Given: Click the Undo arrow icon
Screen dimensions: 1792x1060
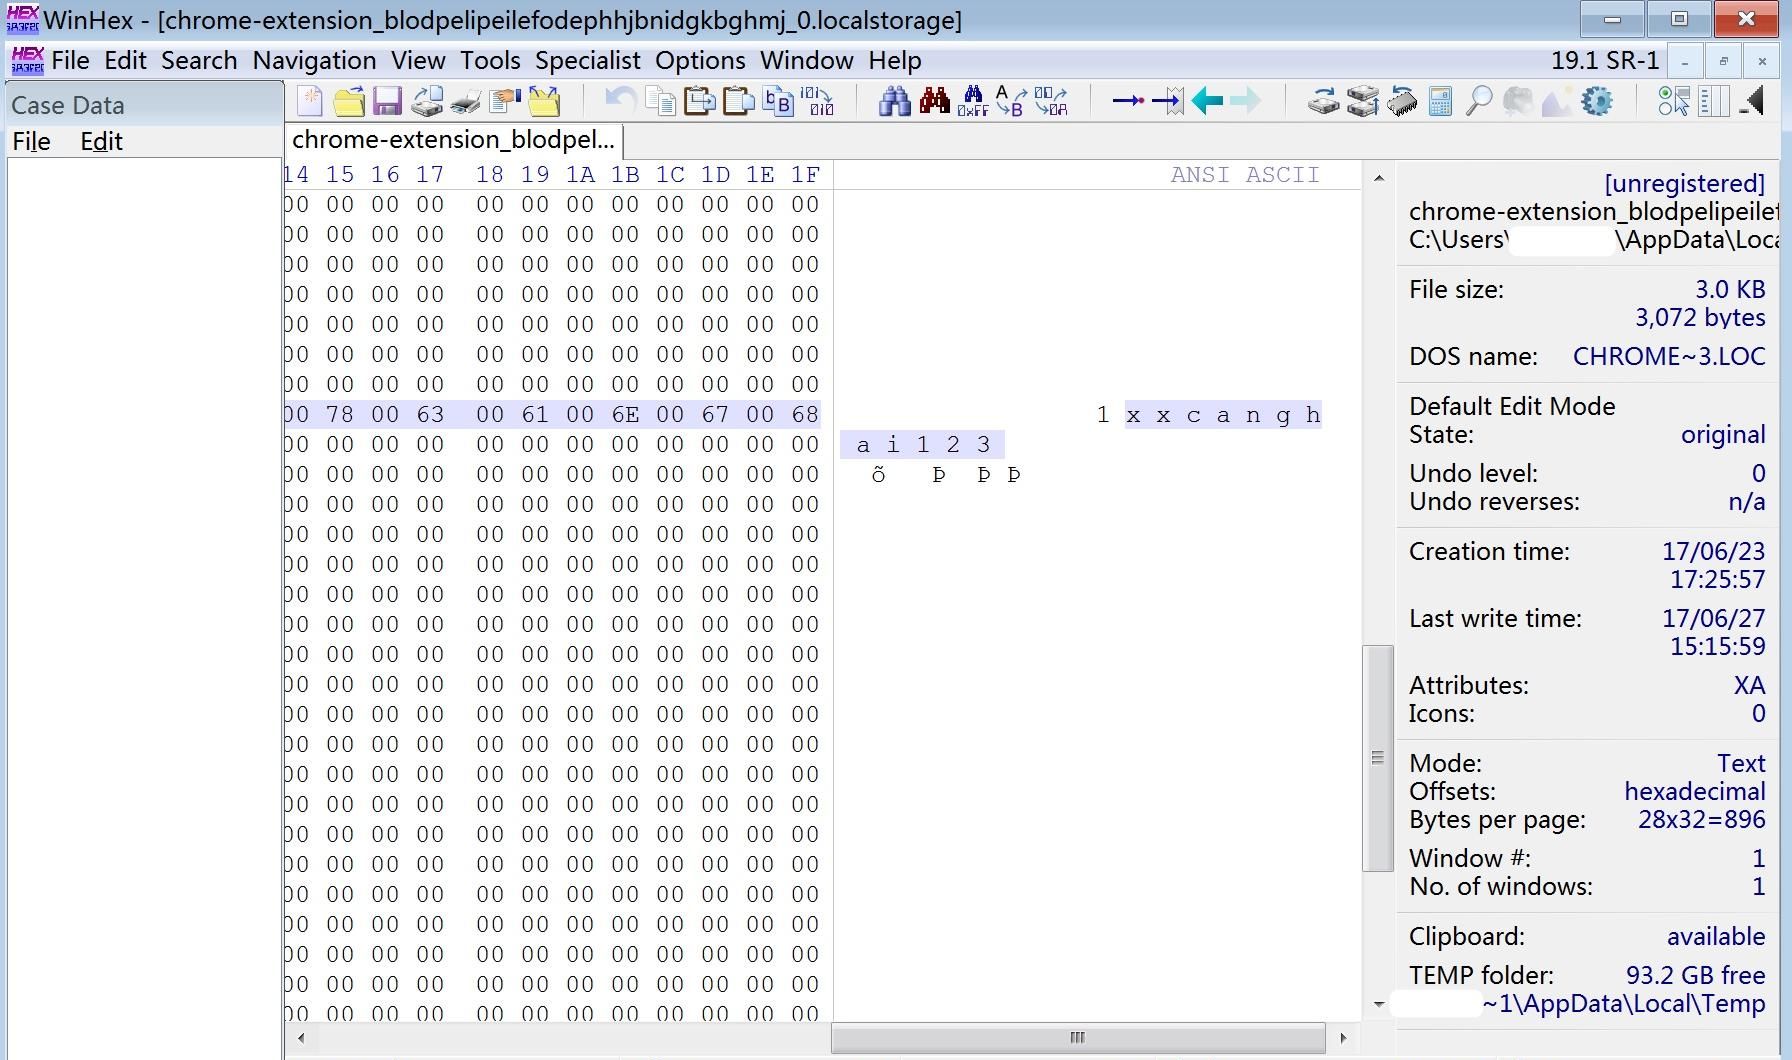Looking at the screenshot, I should pyautogui.click(x=621, y=101).
